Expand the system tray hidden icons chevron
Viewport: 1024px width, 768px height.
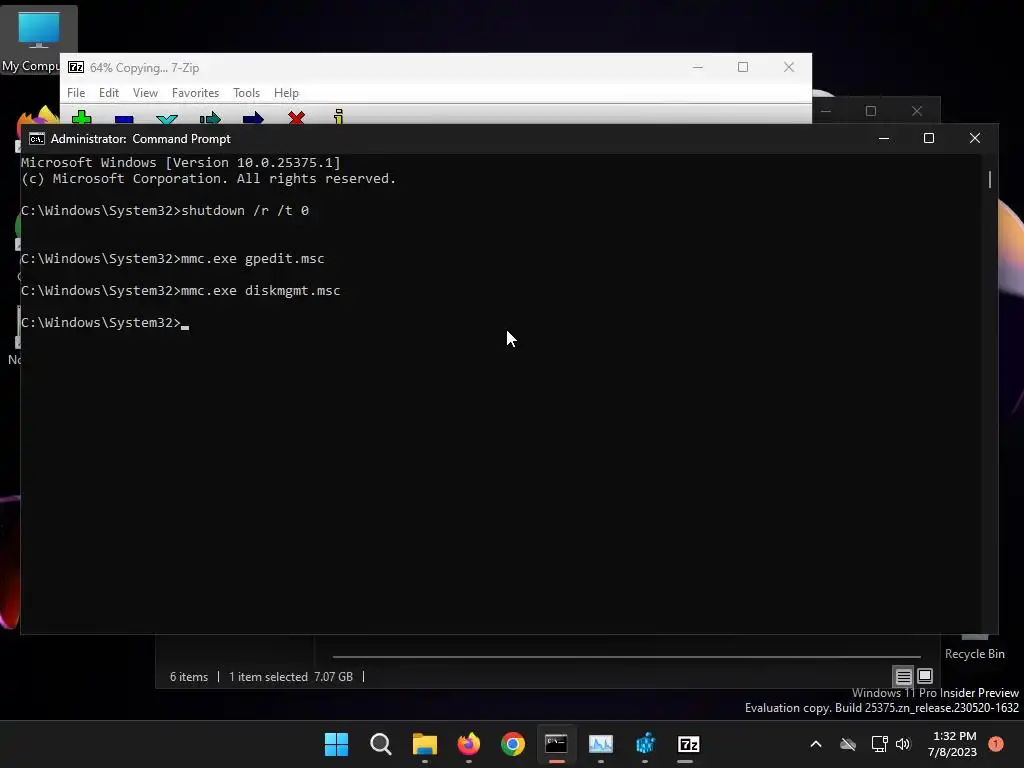[x=816, y=744]
